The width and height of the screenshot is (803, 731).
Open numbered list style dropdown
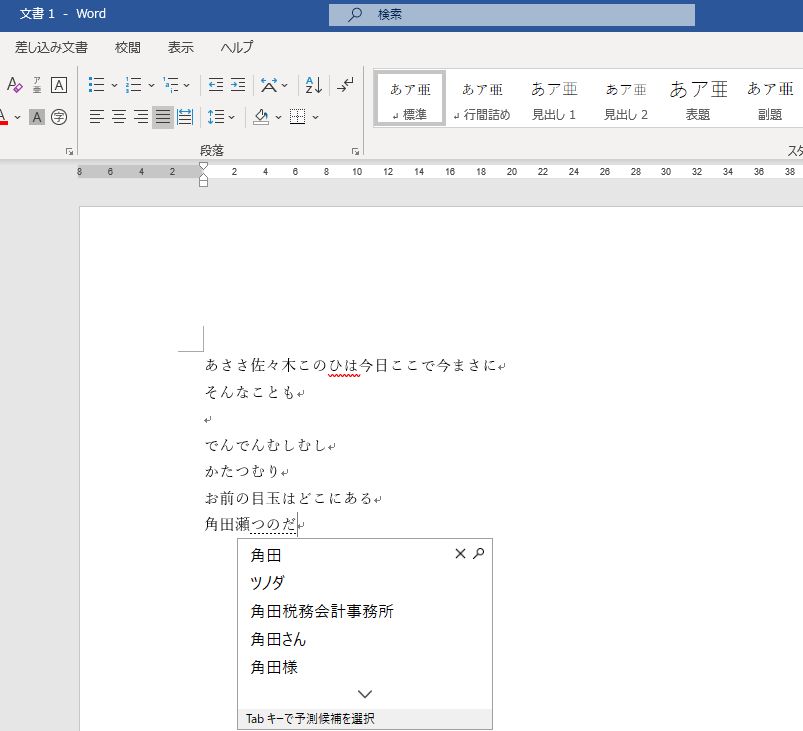151,85
